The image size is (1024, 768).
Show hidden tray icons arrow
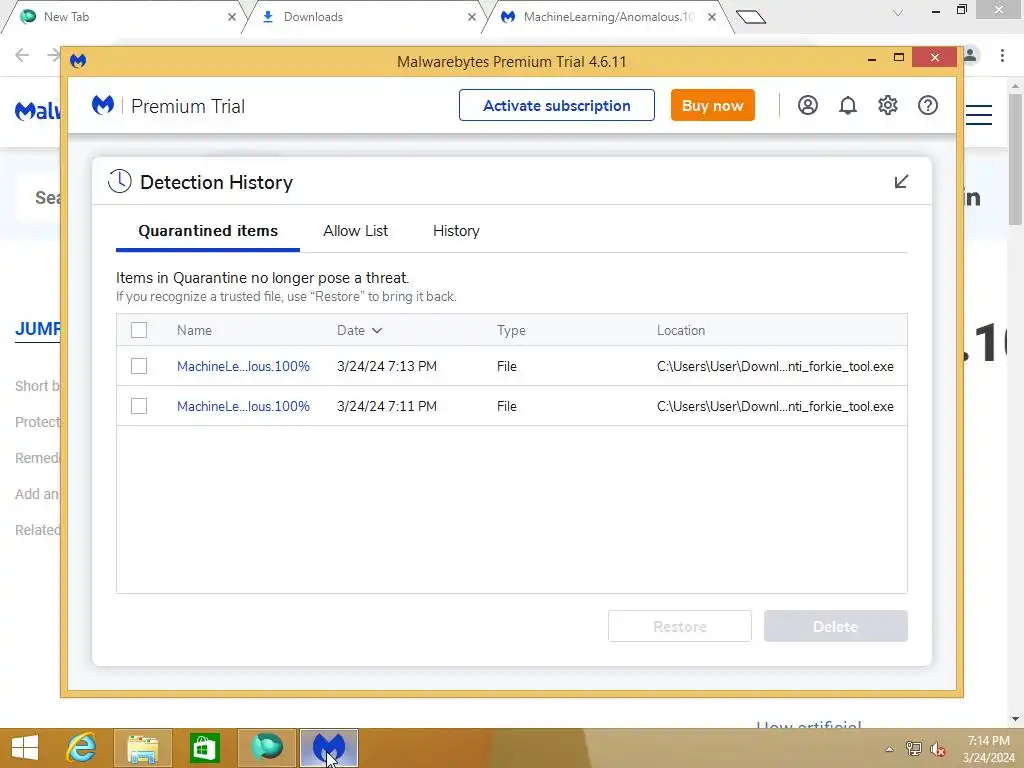pyautogui.click(x=889, y=749)
